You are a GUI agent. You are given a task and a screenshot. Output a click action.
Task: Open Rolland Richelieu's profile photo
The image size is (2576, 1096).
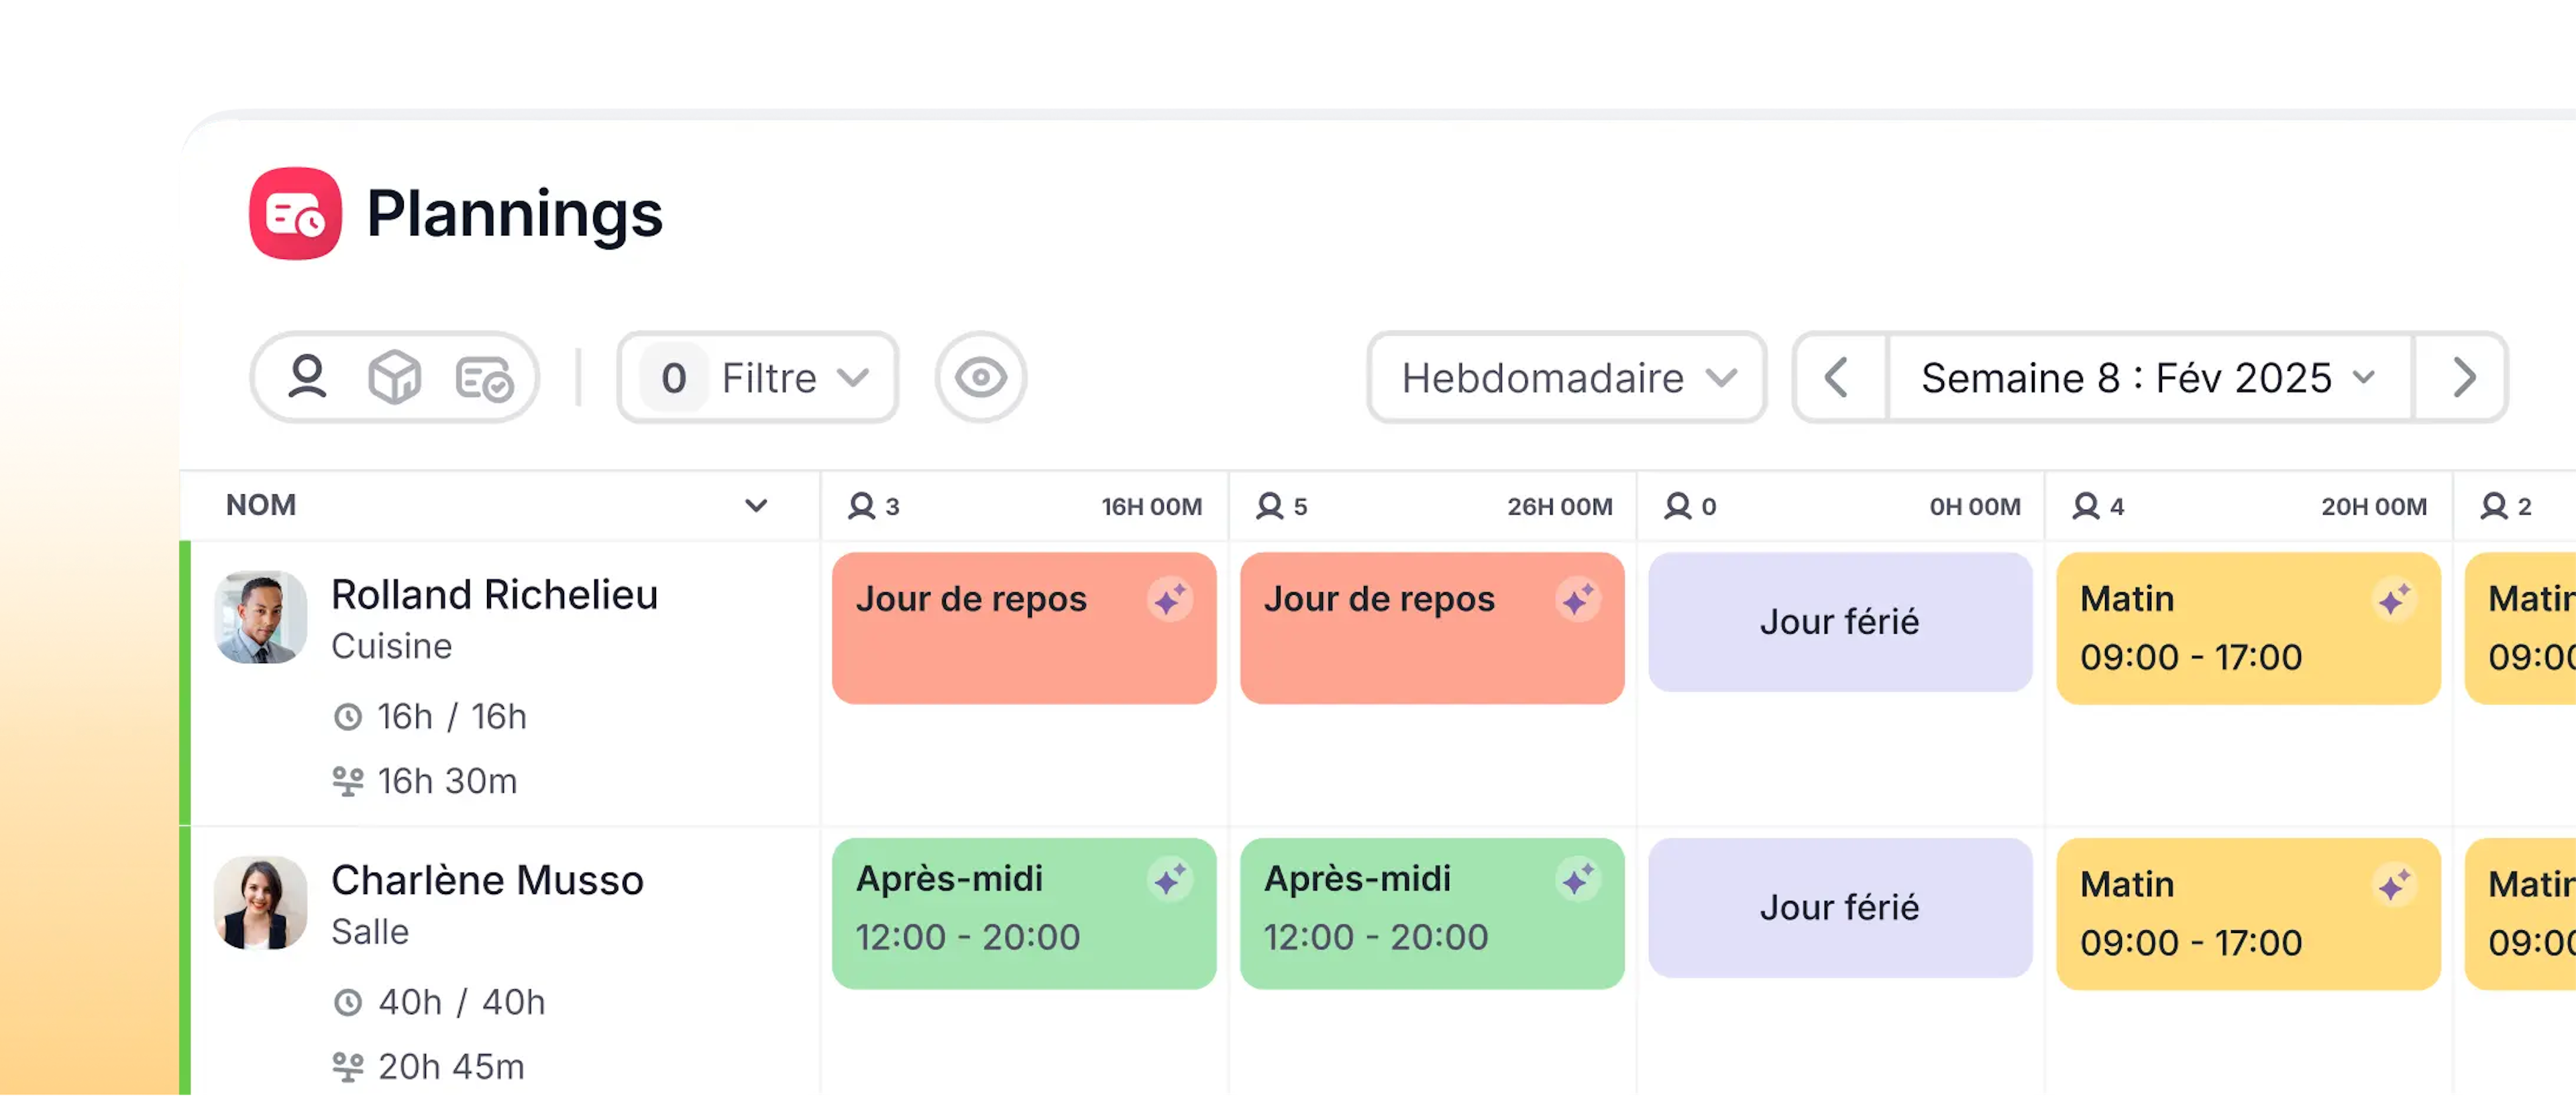260,617
